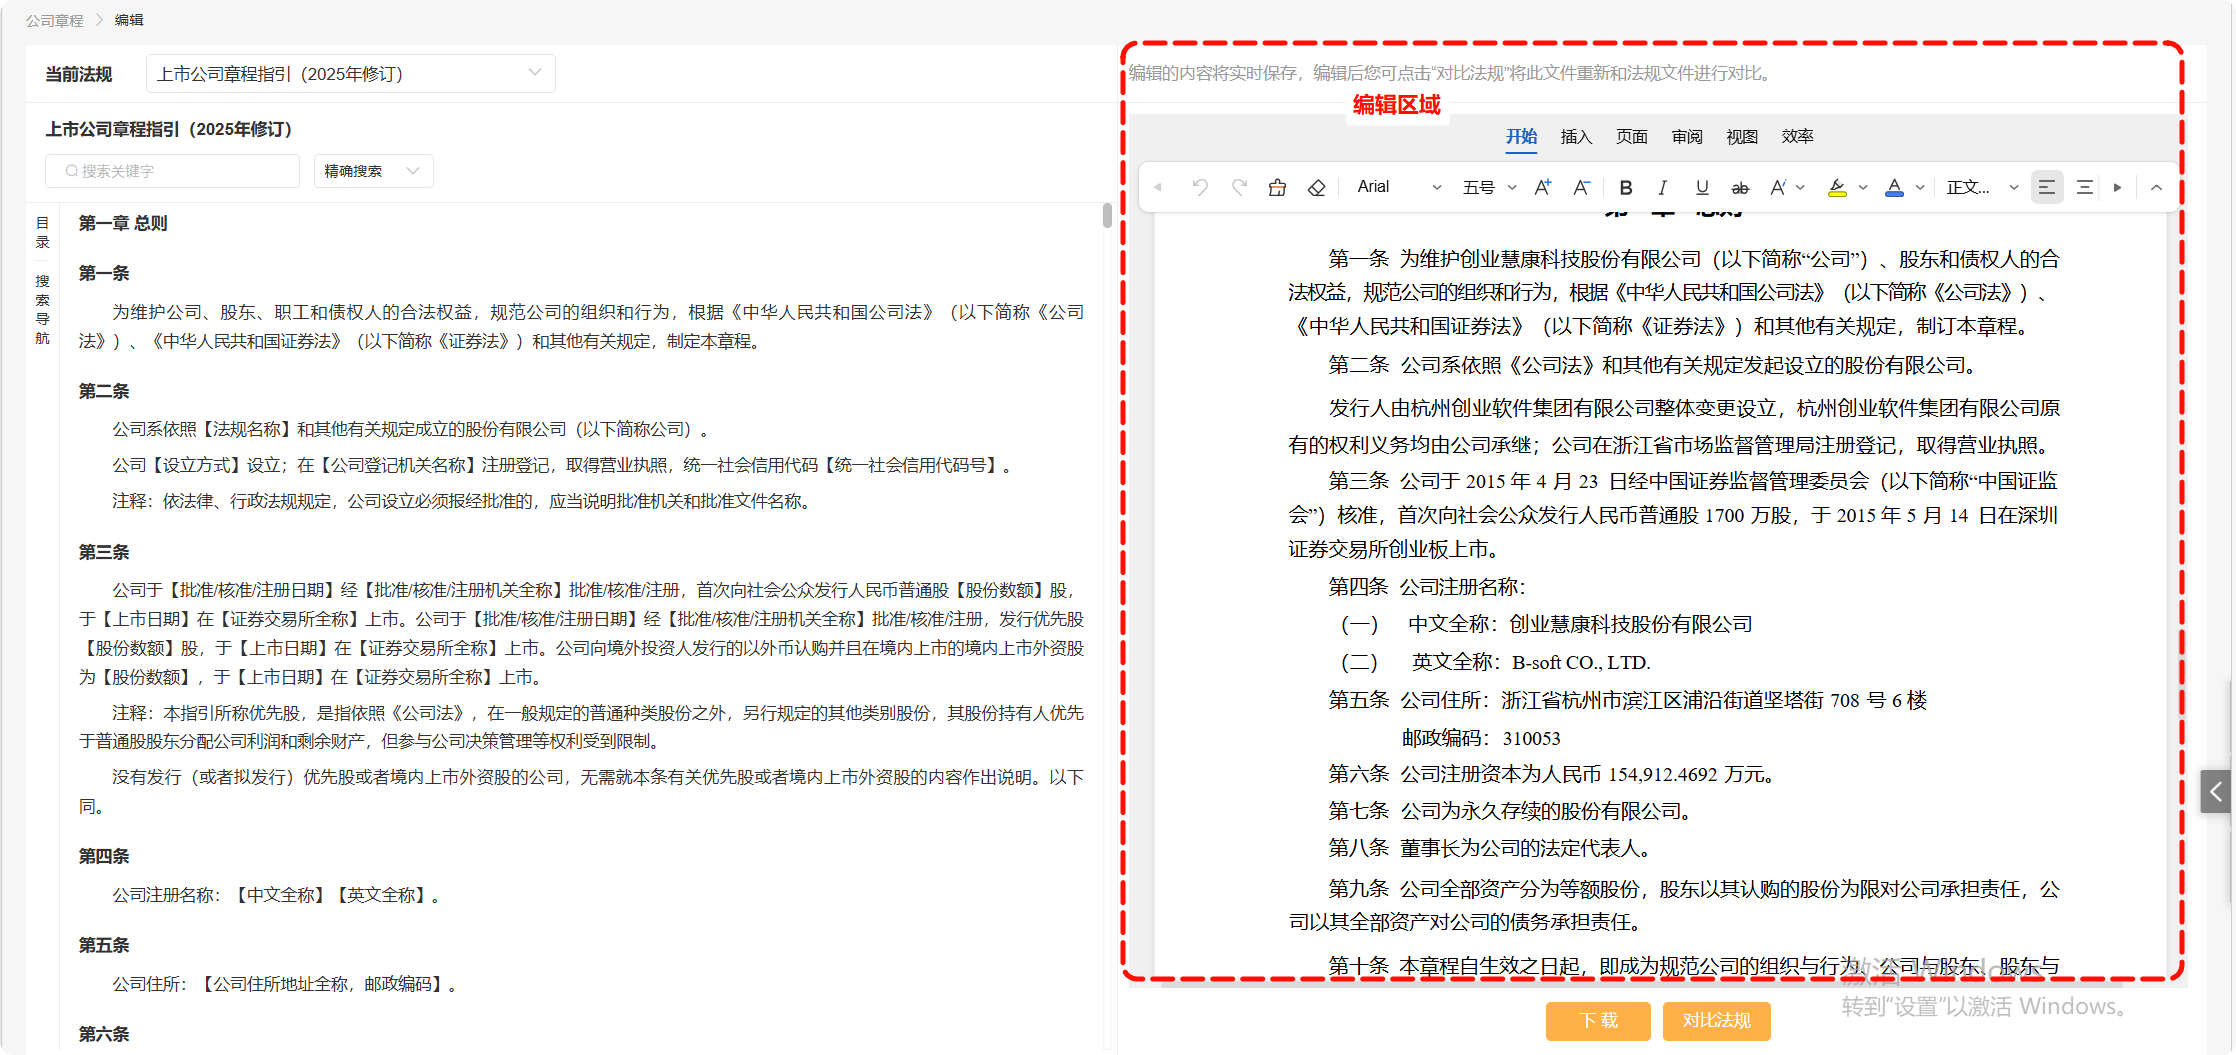Open the Arial font family dropdown
The height and width of the screenshot is (1055, 2236).
(x=1398, y=187)
